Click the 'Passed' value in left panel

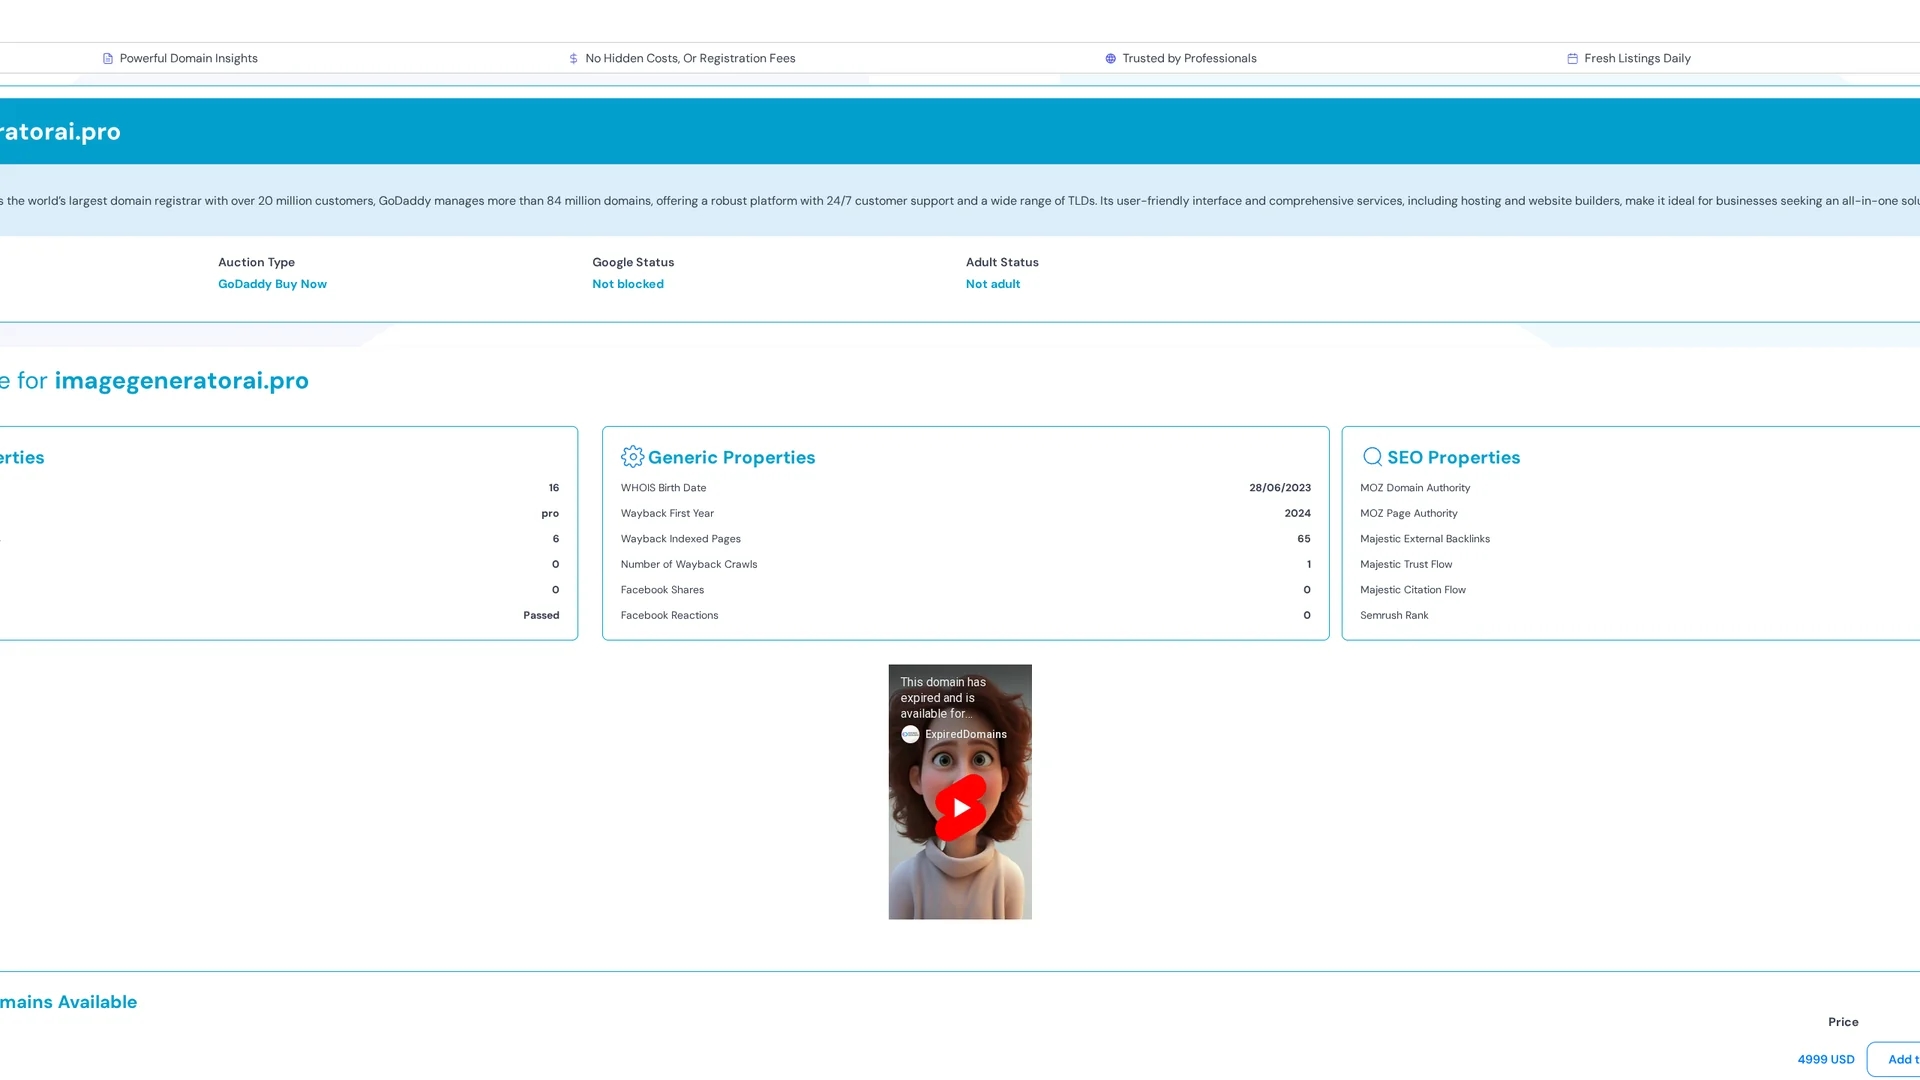541,616
